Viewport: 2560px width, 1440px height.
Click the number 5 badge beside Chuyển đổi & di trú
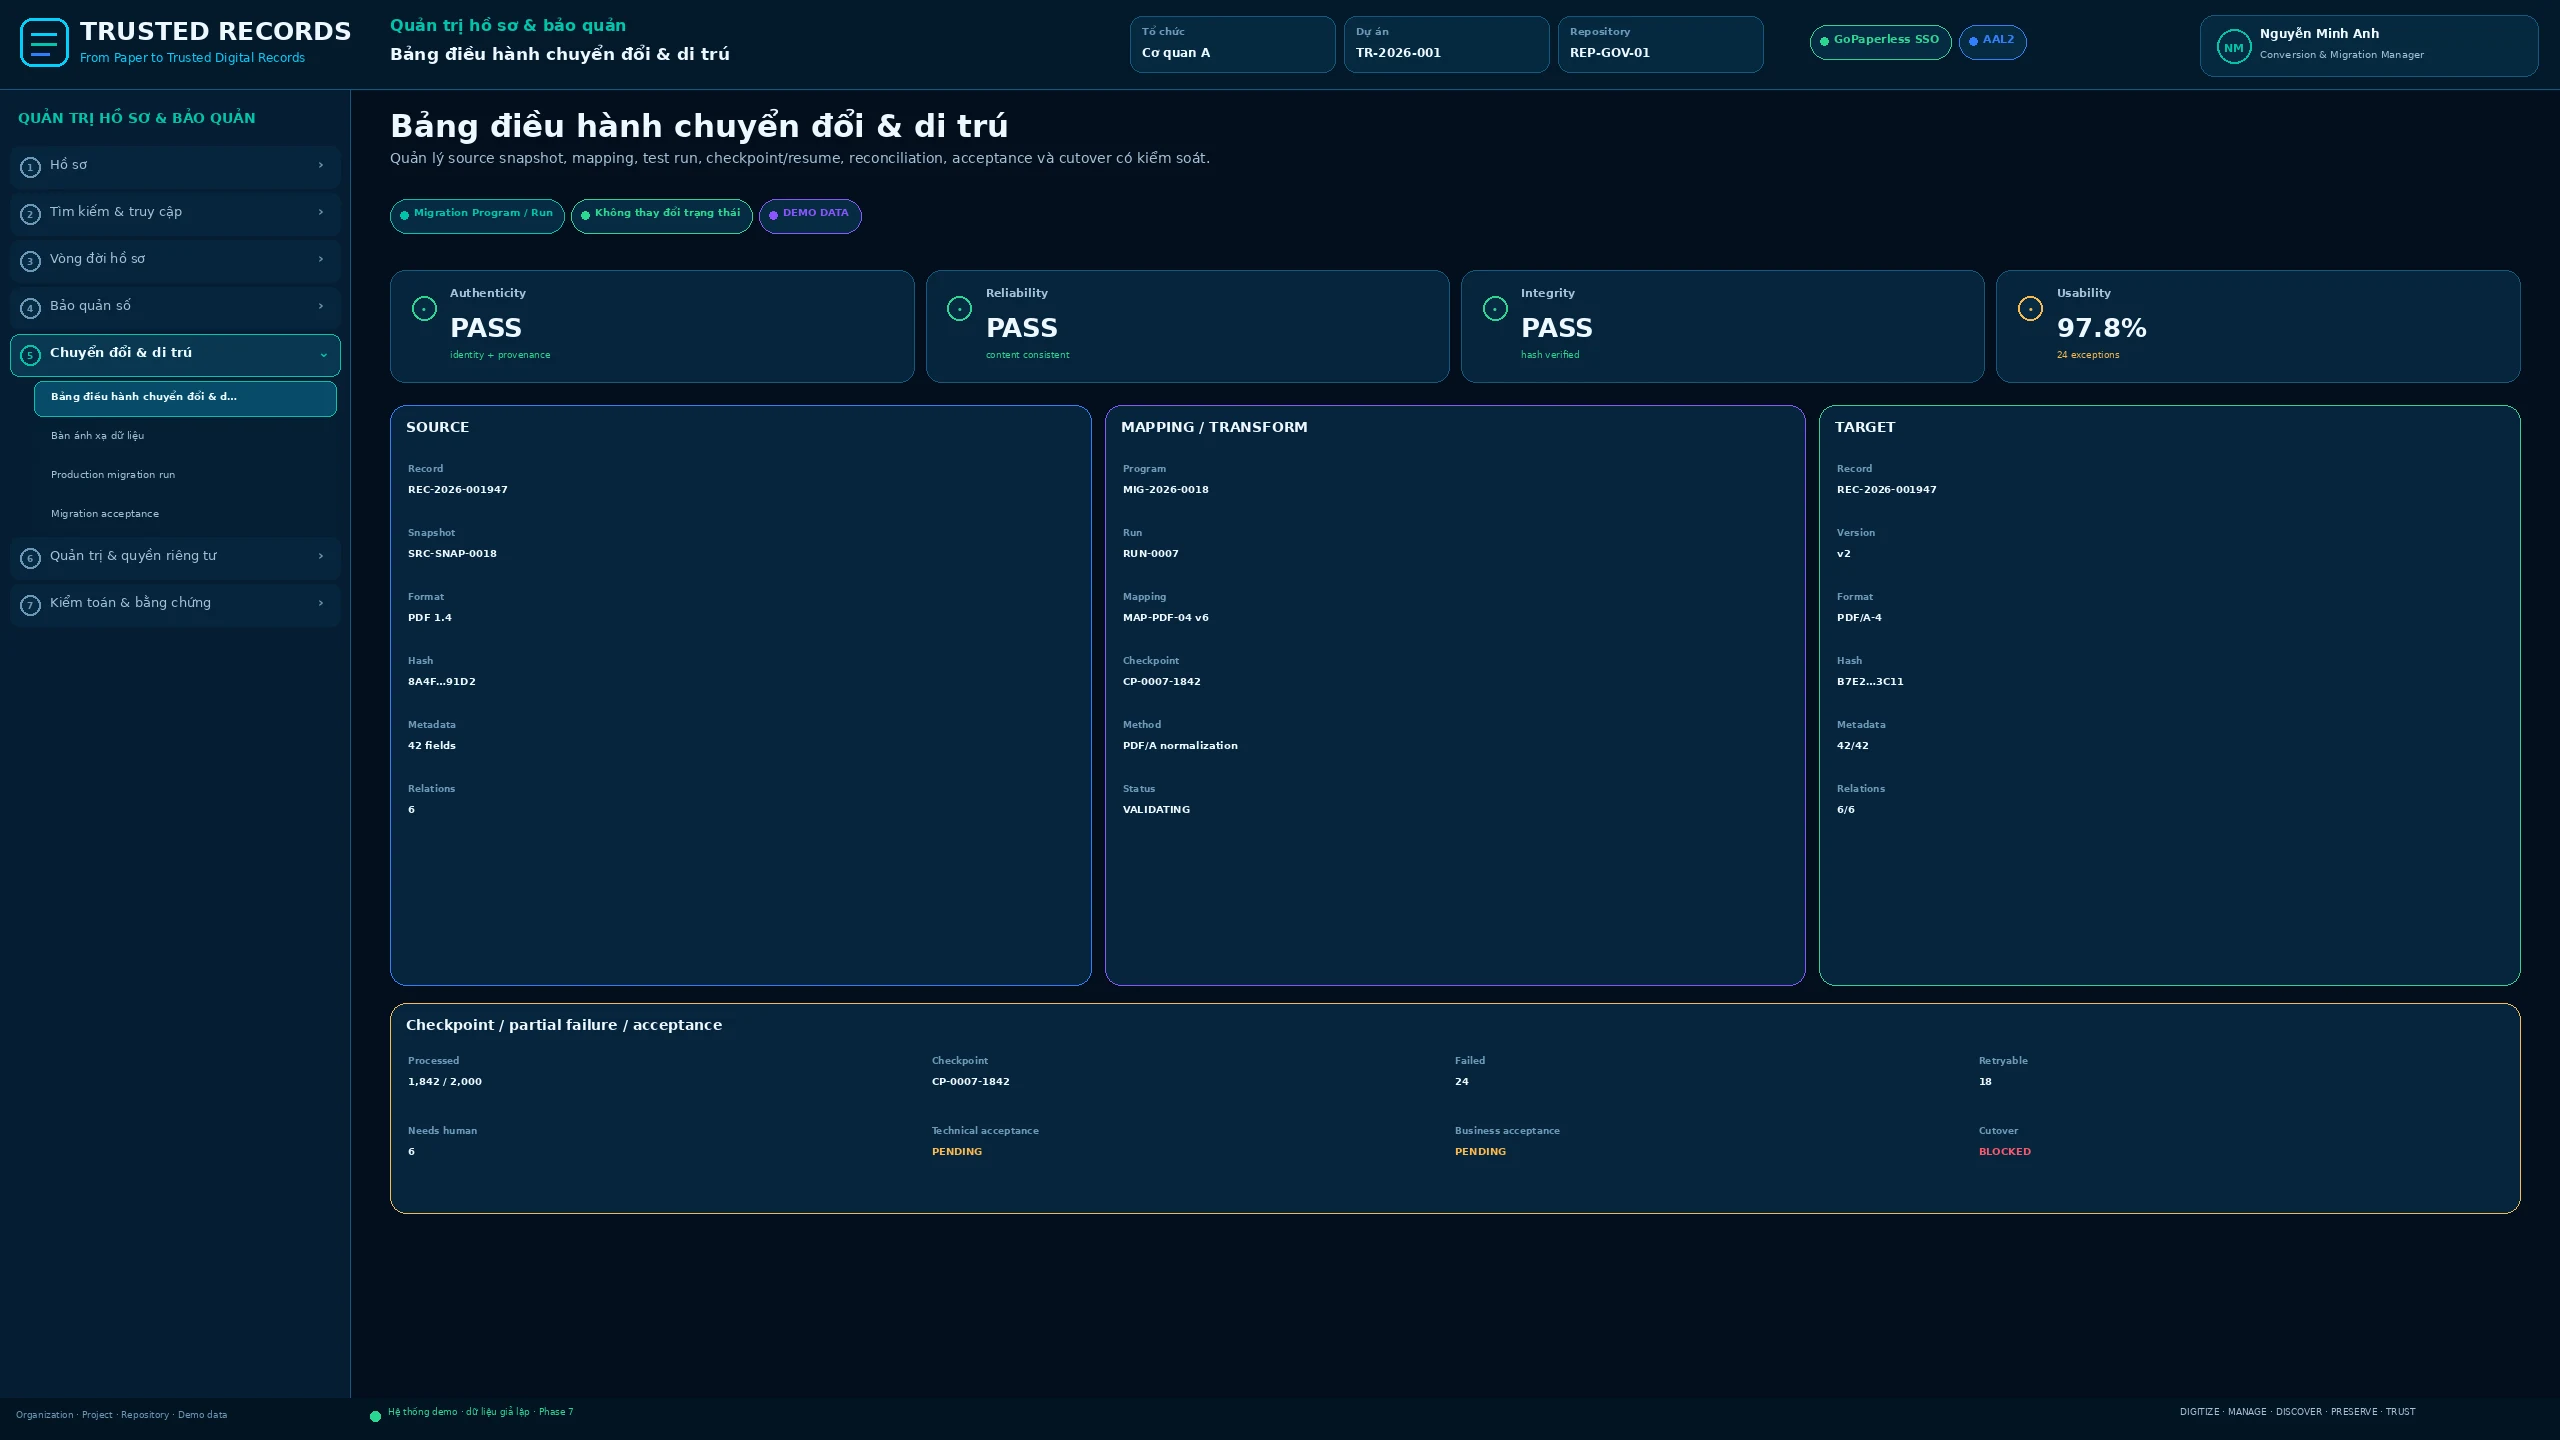point(30,355)
